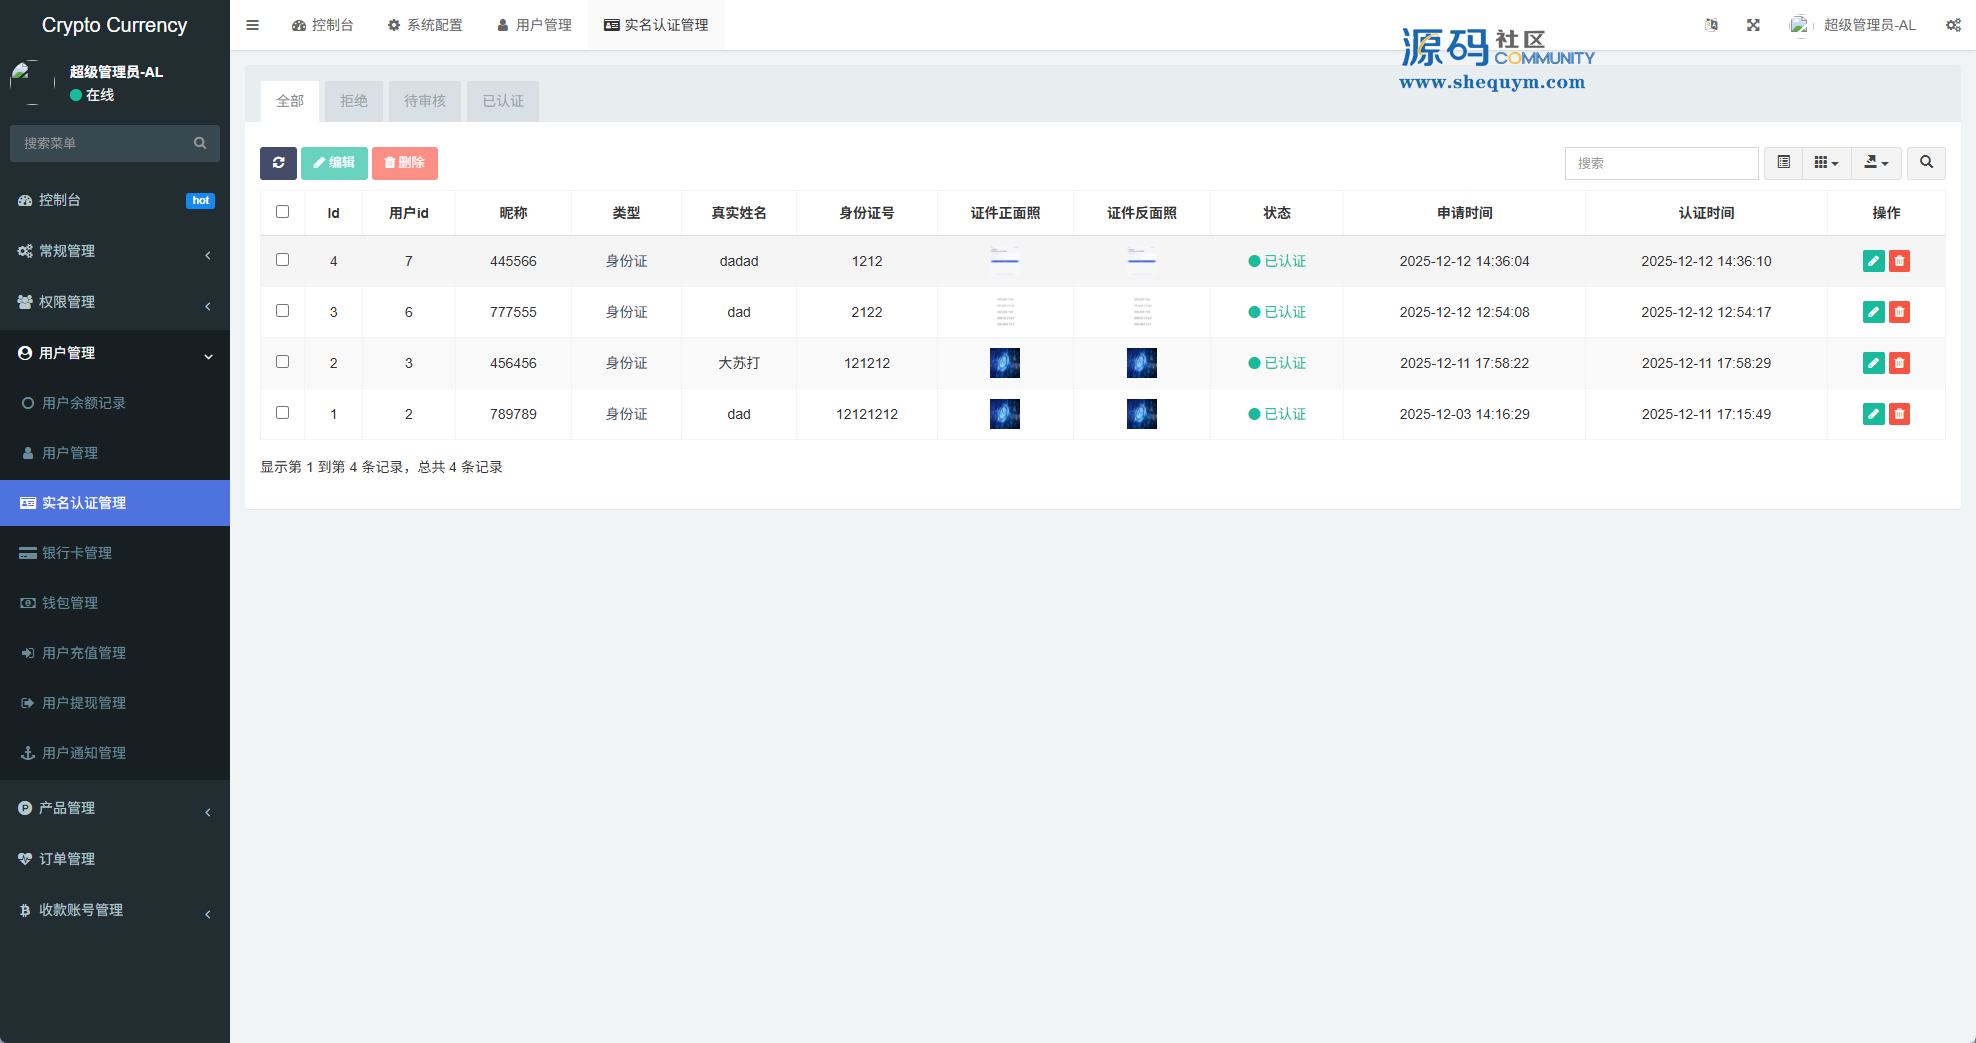Screen dimensions: 1976x1043
Task: Click the green edit icon for row Id 4
Action: pos(1873,261)
